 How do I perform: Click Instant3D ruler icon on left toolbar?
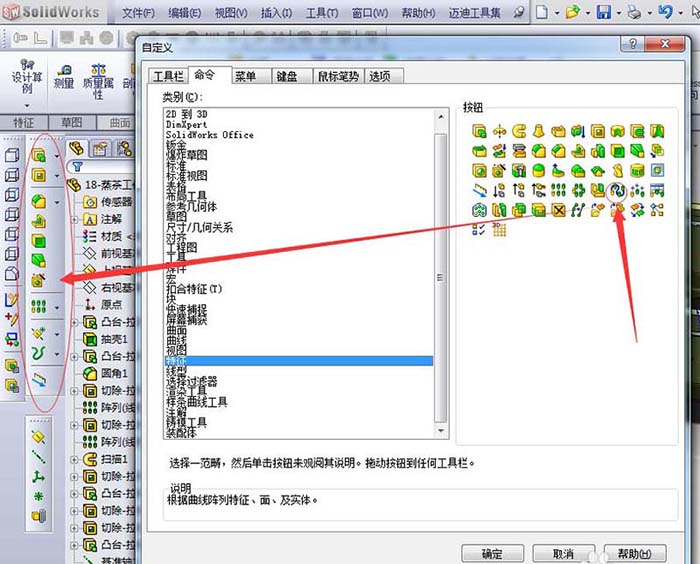[x=39, y=380]
